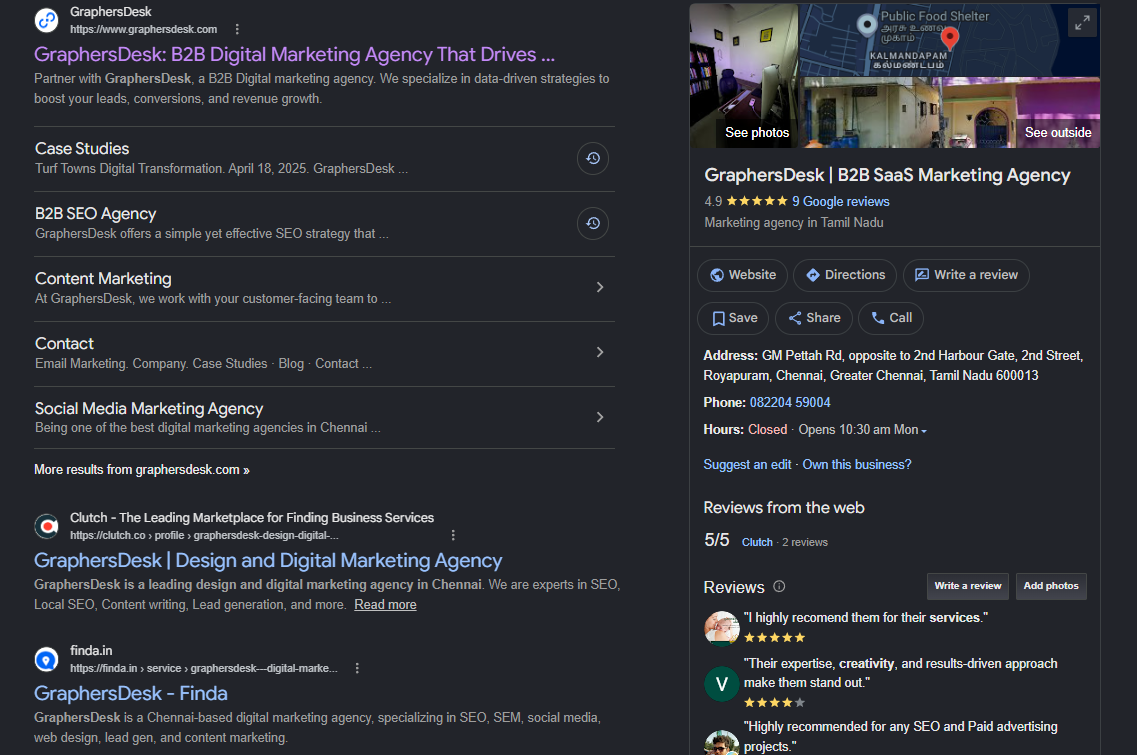Open the Content Marketing sitelink
This screenshot has height=755, width=1137.
(x=103, y=279)
